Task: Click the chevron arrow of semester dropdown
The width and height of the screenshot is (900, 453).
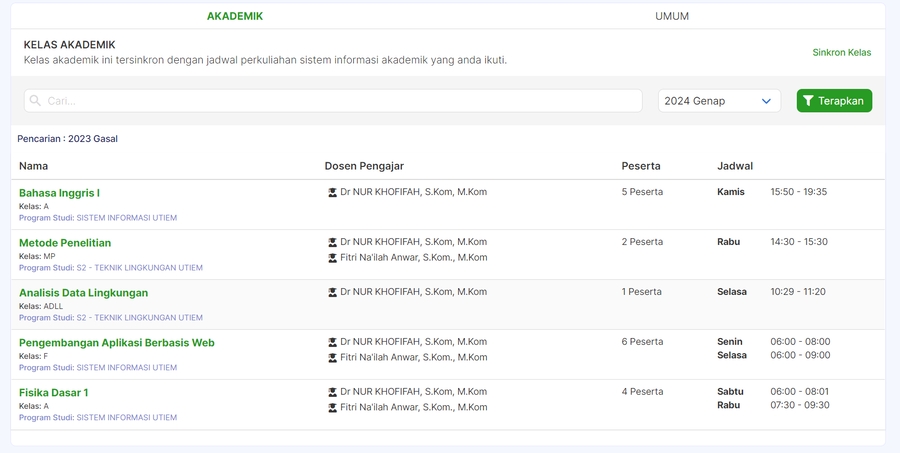Action: [767, 101]
